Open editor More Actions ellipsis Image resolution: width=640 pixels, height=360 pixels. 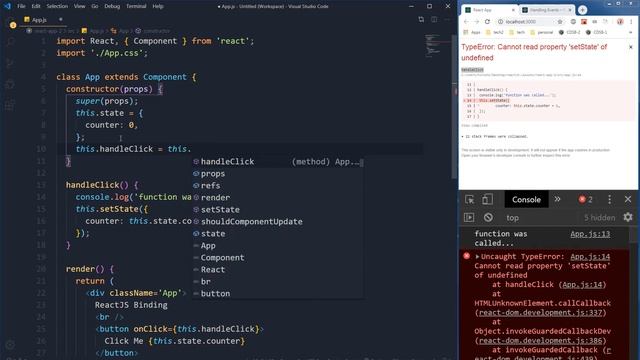447,19
